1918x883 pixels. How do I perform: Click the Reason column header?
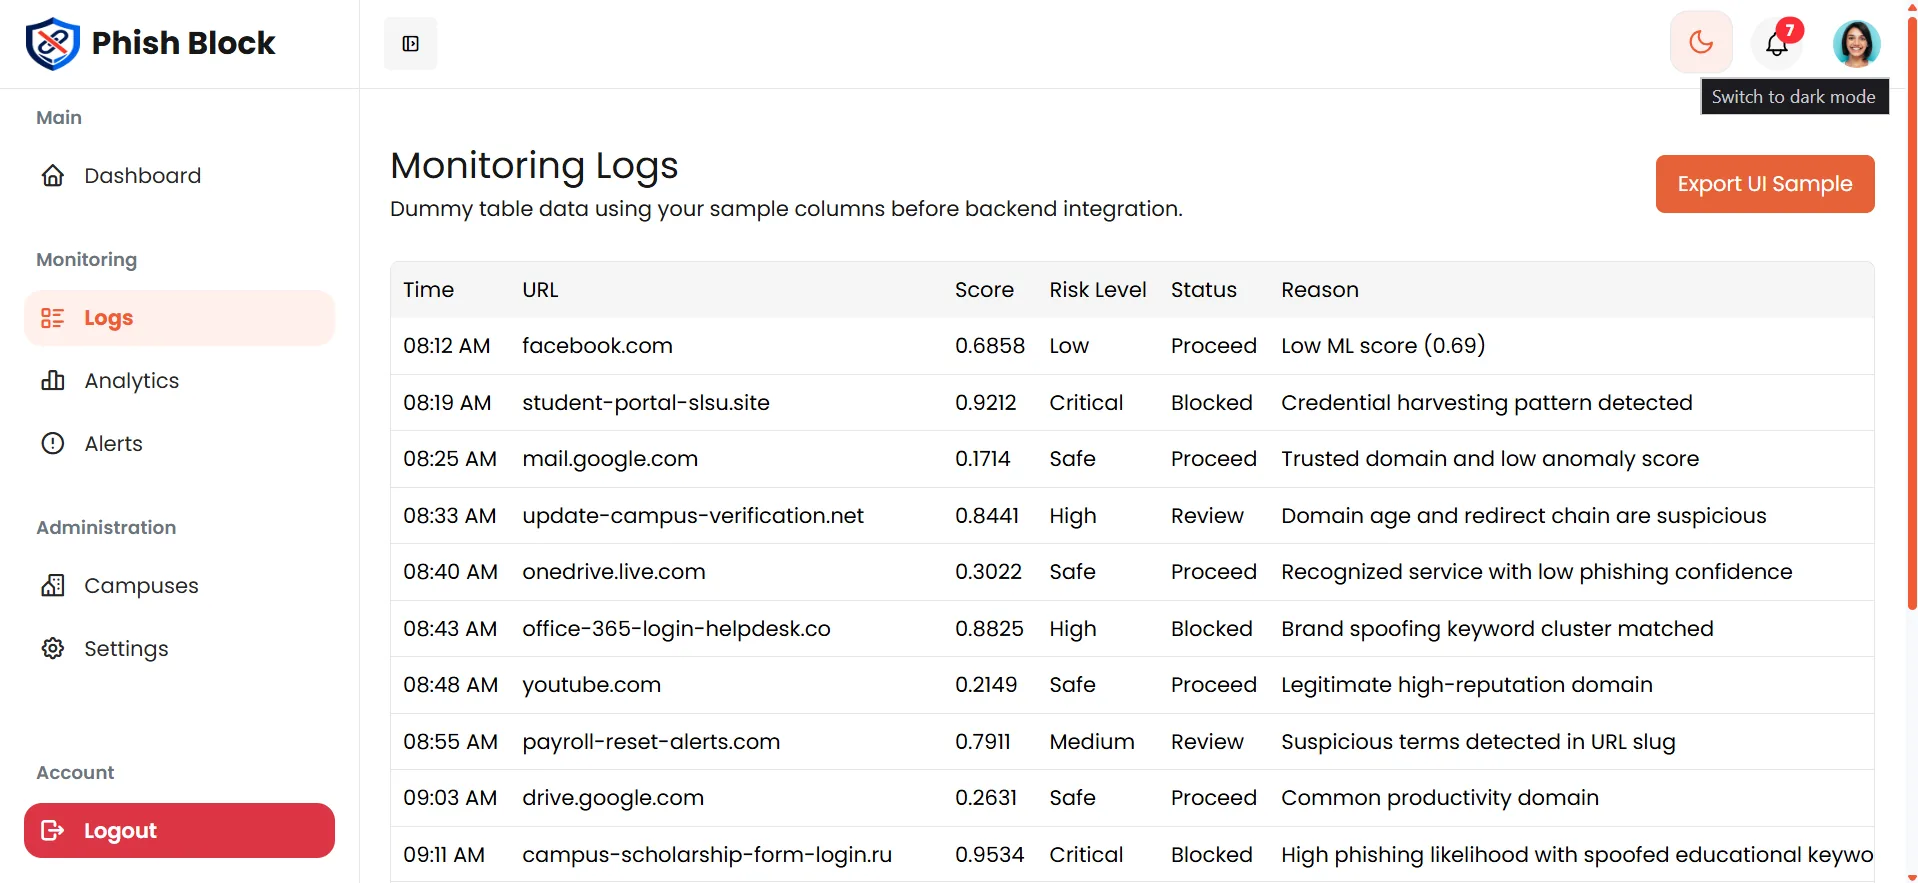point(1320,290)
